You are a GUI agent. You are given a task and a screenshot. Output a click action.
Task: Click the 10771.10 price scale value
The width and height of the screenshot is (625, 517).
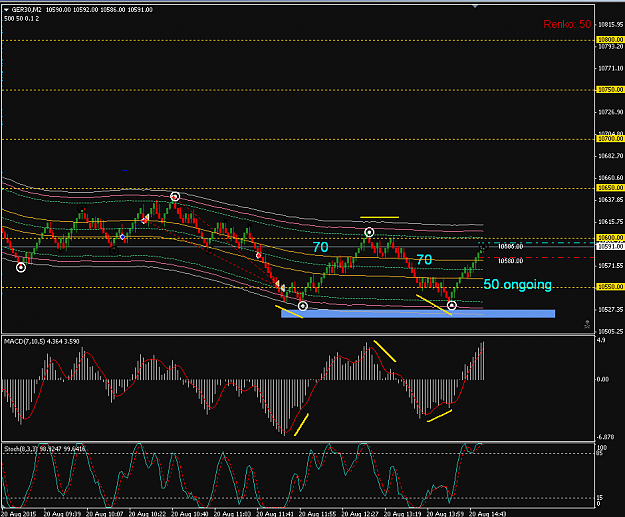tap(611, 69)
